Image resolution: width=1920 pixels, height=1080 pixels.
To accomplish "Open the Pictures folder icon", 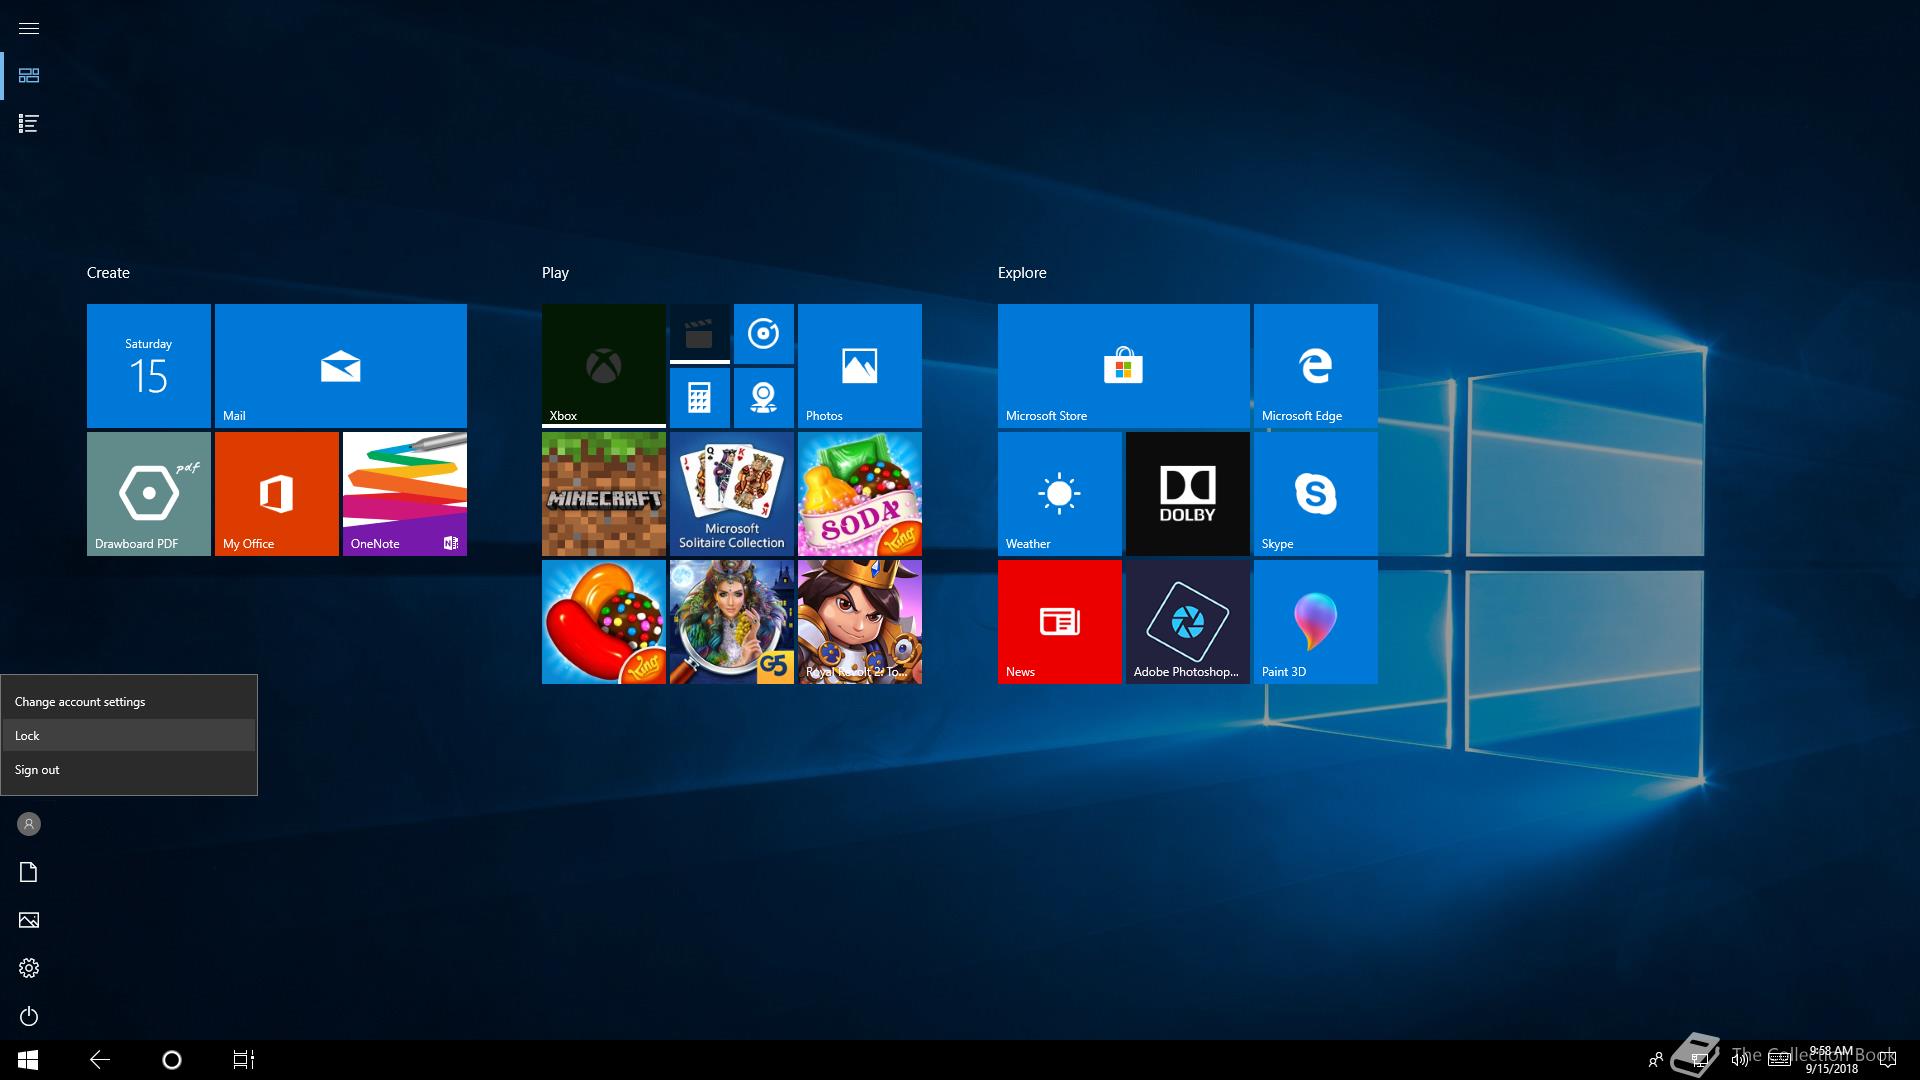I will pos(29,920).
